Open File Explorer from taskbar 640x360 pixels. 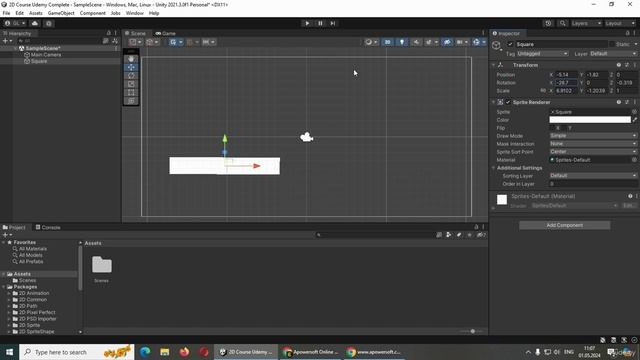[x=164, y=352]
